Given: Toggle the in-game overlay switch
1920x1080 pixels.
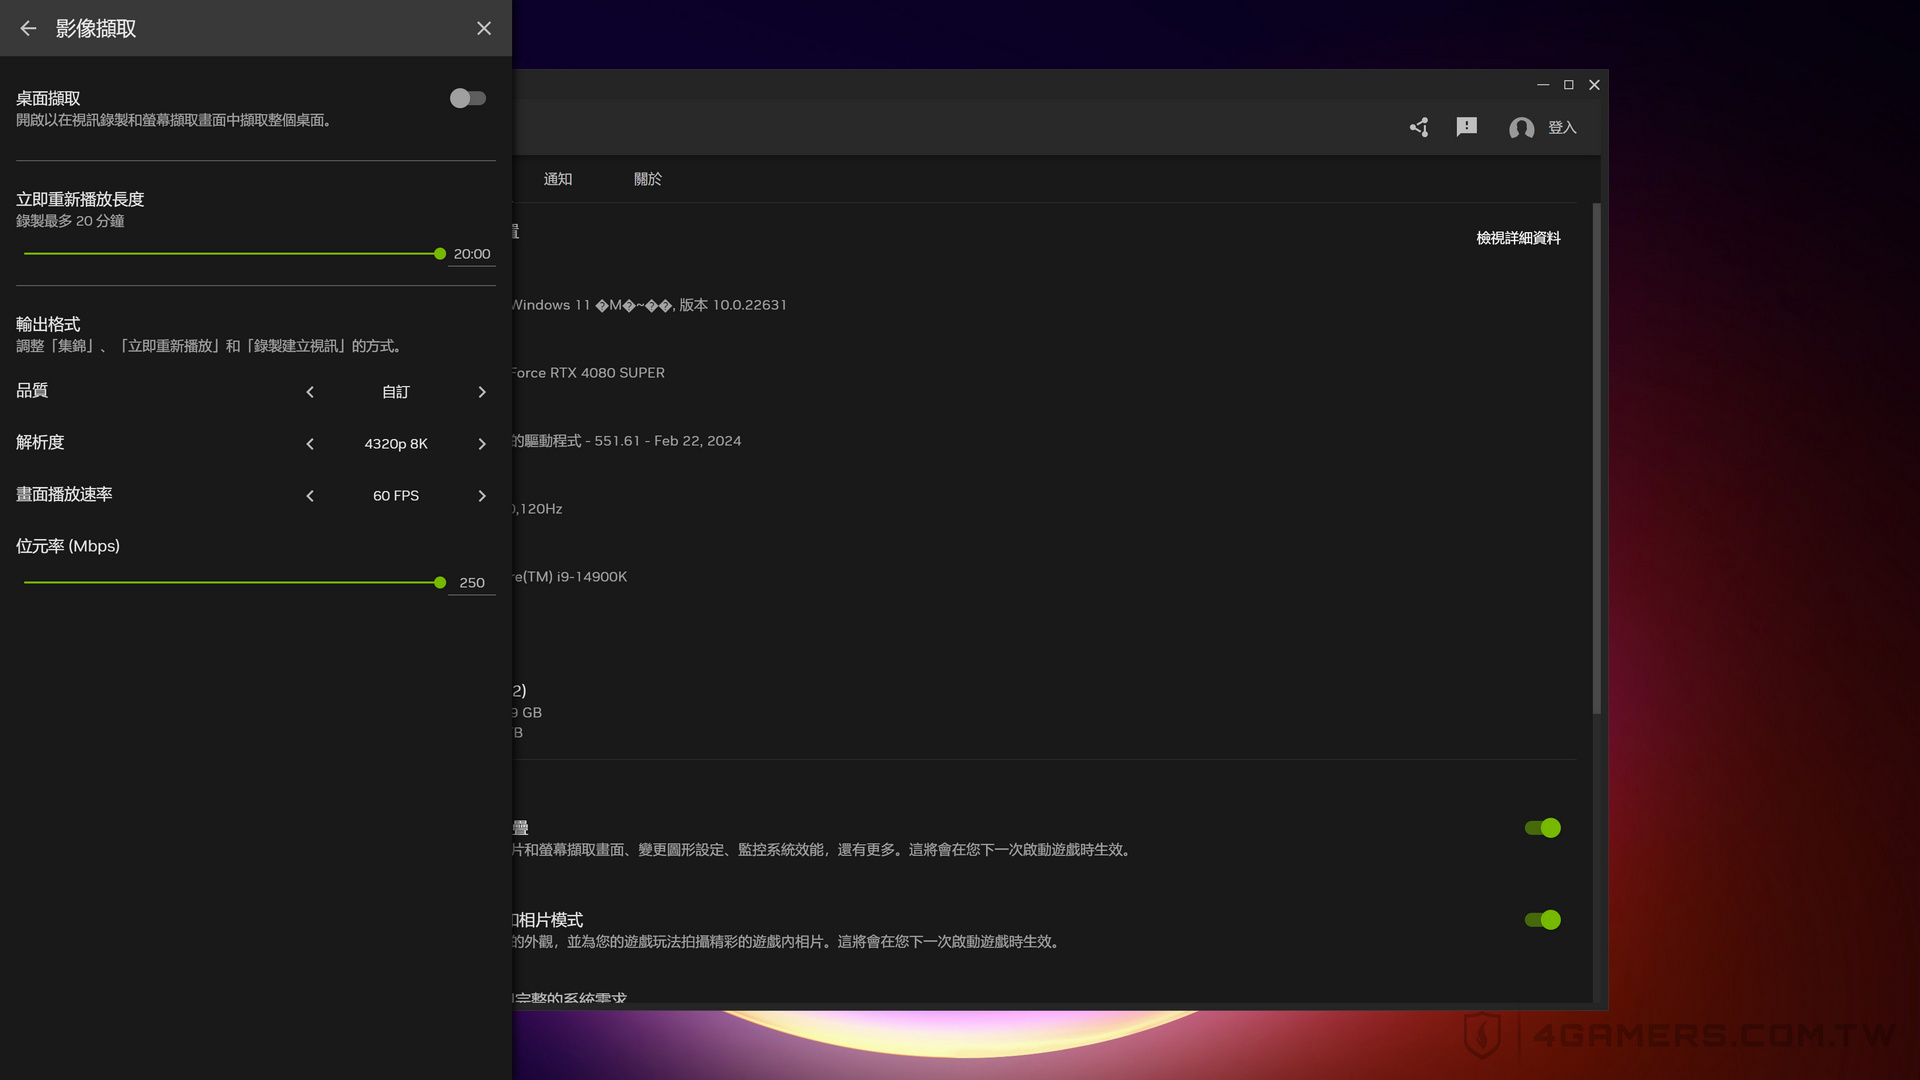Looking at the screenshot, I should (x=1542, y=828).
